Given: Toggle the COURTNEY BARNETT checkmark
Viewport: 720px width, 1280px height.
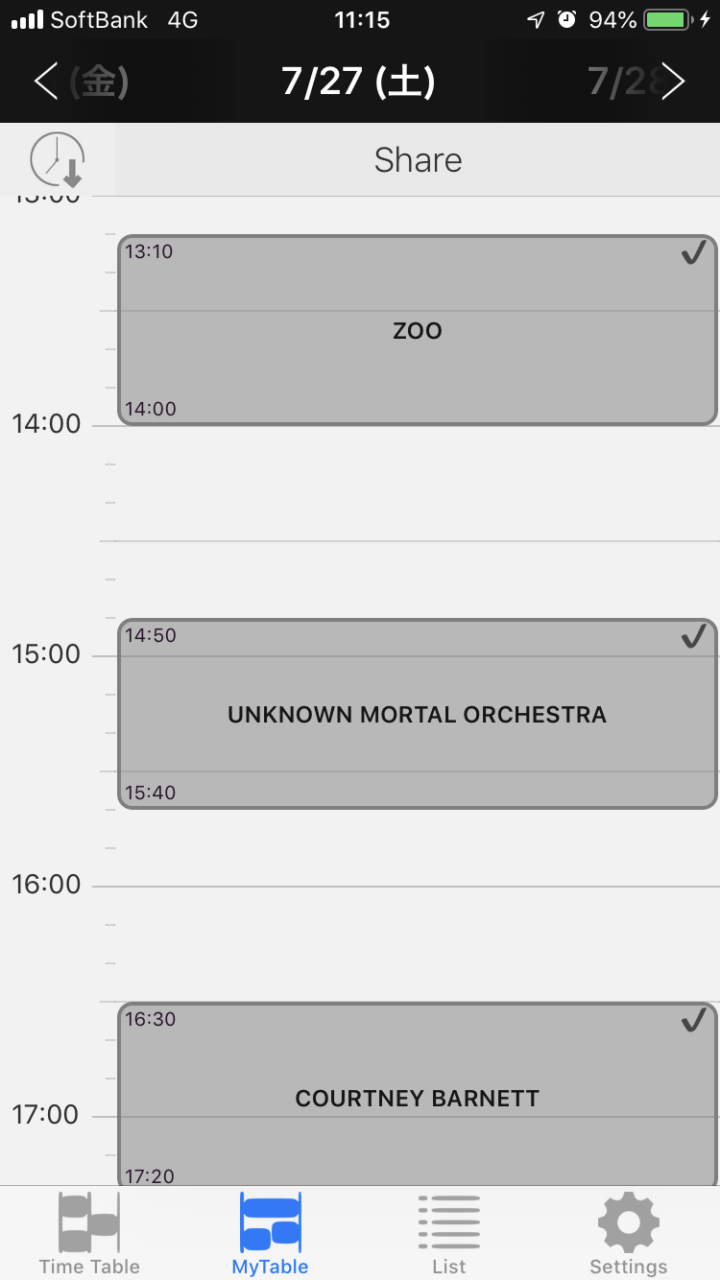Looking at the screenshot, I should (x=693, y=1021).
